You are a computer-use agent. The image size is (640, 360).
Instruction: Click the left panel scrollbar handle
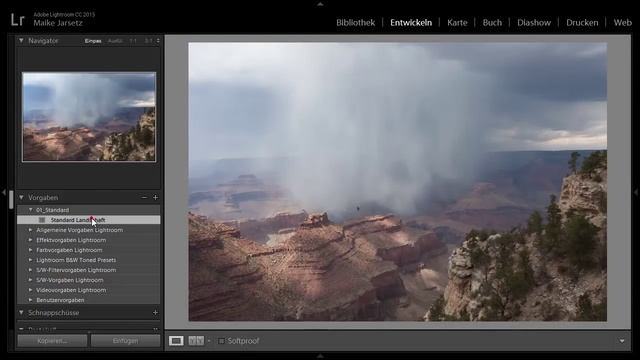tap(11, 200)
